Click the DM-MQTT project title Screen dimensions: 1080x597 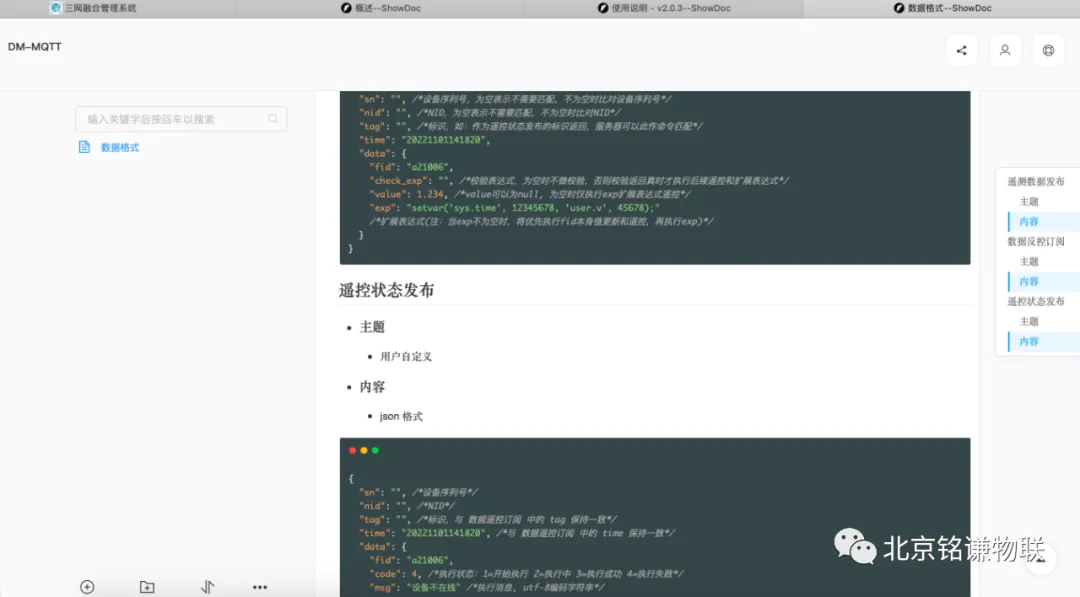click(x=35, y=47)
